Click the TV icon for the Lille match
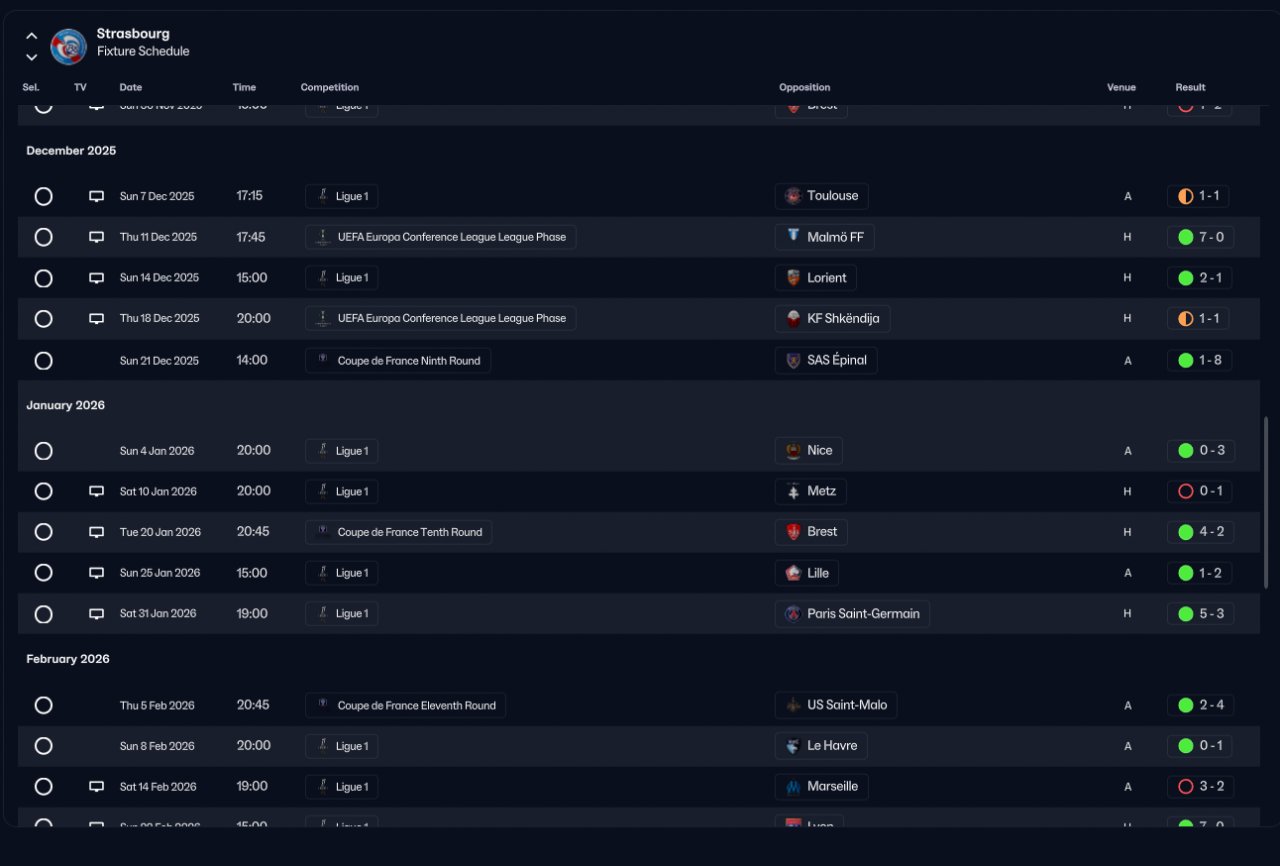 click(97, 574)
